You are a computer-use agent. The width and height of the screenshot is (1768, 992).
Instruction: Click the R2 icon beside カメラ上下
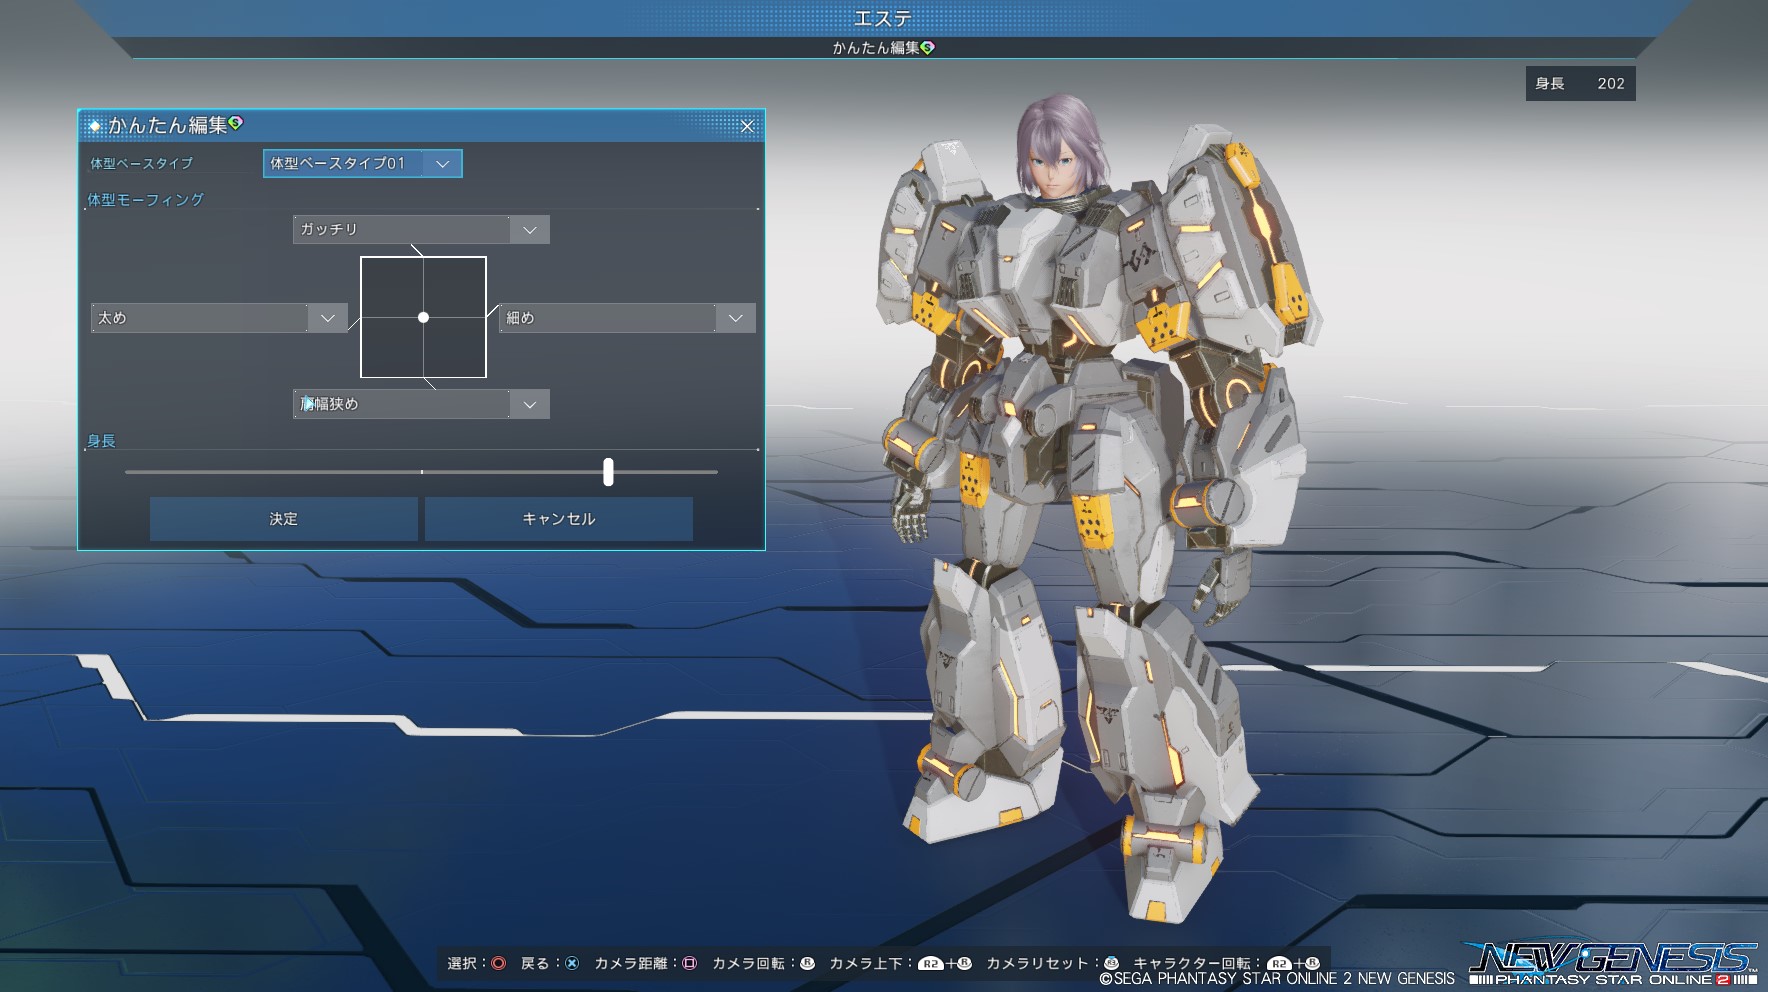tap(930, 964)
